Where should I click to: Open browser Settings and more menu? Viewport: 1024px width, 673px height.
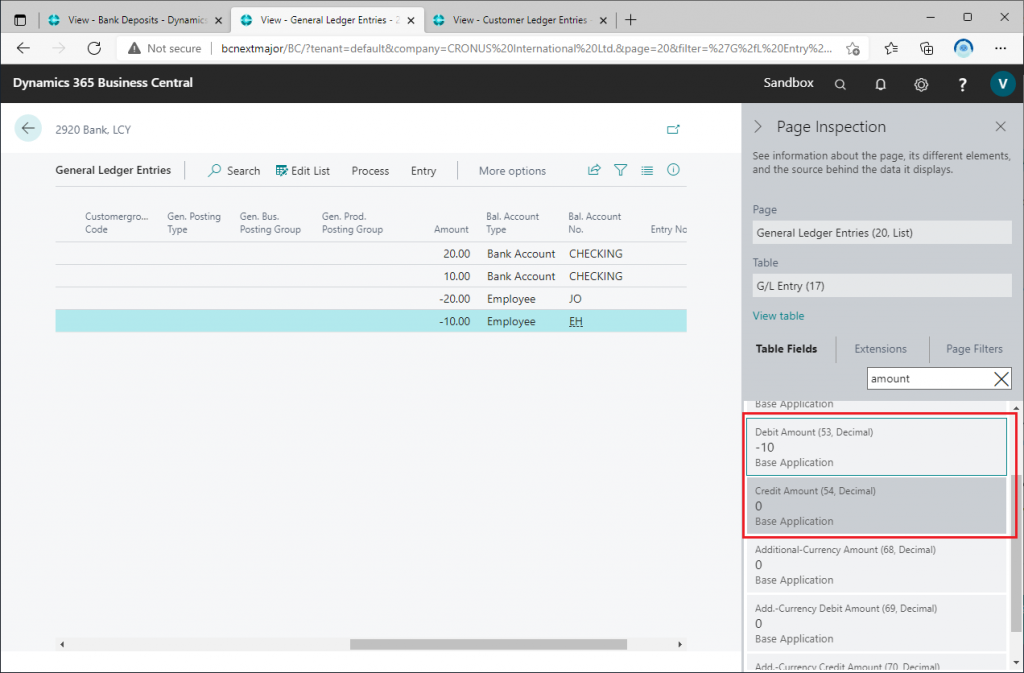pos(1000,48)
